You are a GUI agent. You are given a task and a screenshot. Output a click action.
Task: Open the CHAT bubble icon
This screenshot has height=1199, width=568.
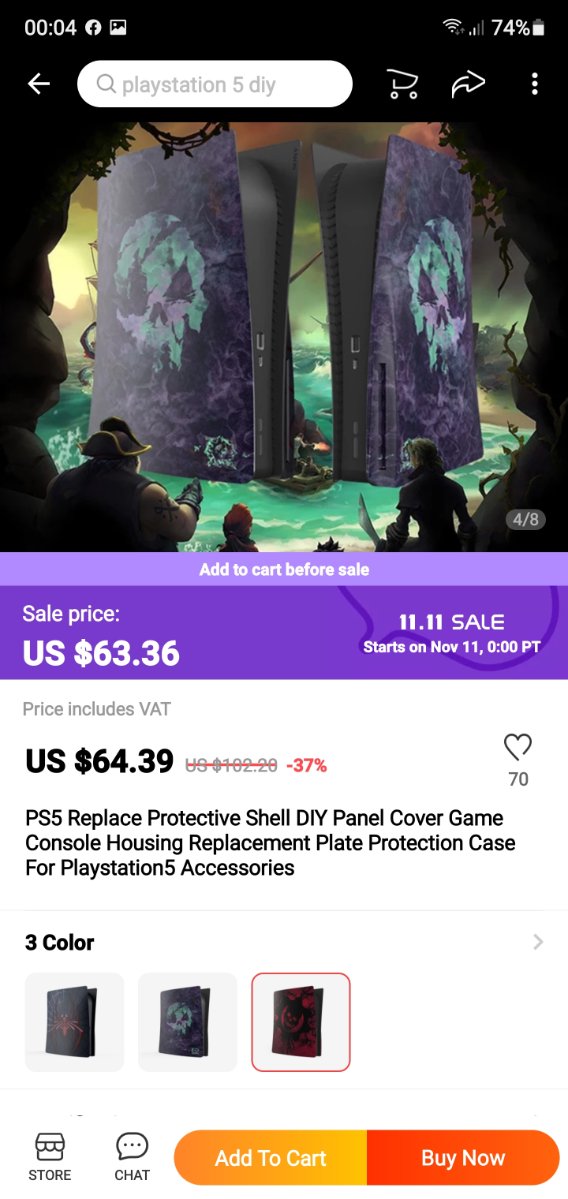pyautogui.click(x=132, y=1157)
